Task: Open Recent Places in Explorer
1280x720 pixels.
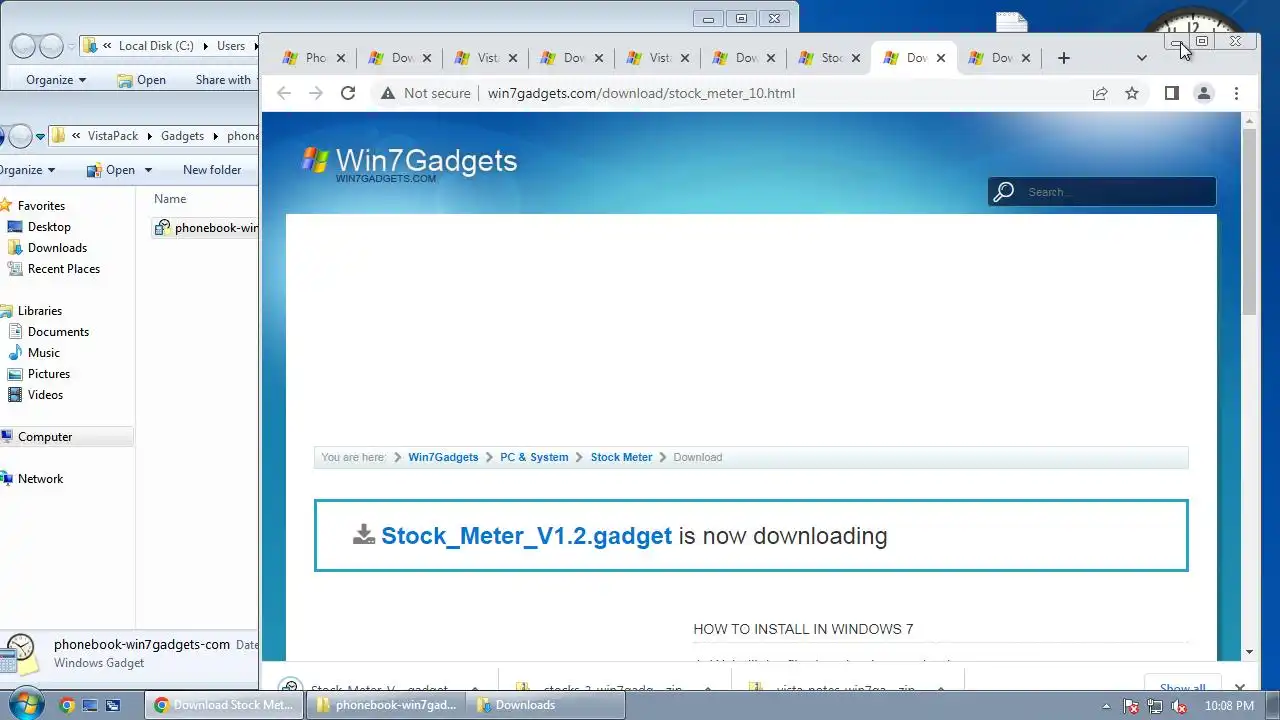Action: click(x=63, y=269)
